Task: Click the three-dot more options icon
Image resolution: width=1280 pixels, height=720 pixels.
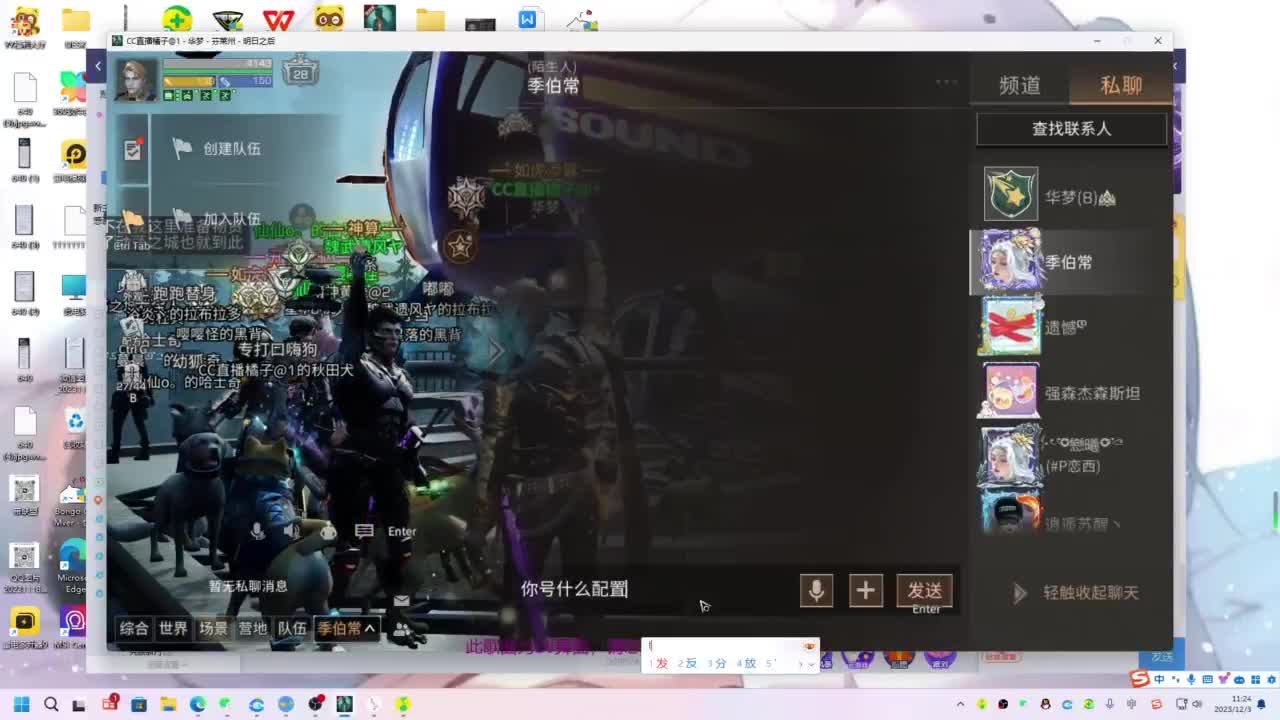Action: pos(946,82)
